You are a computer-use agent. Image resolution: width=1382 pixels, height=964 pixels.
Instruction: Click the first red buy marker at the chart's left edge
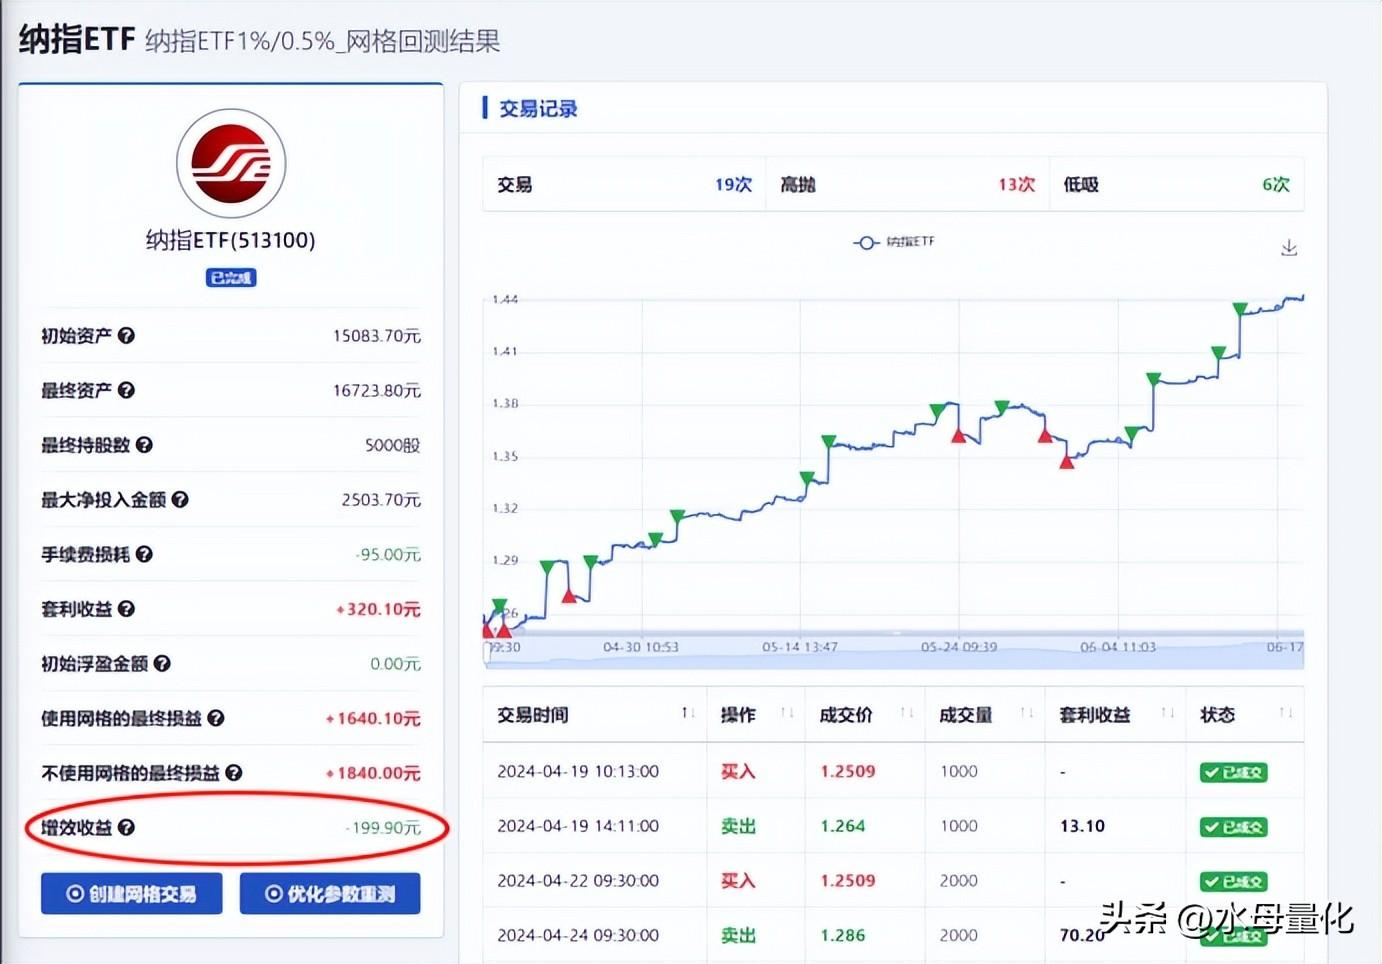click(488, 630)
